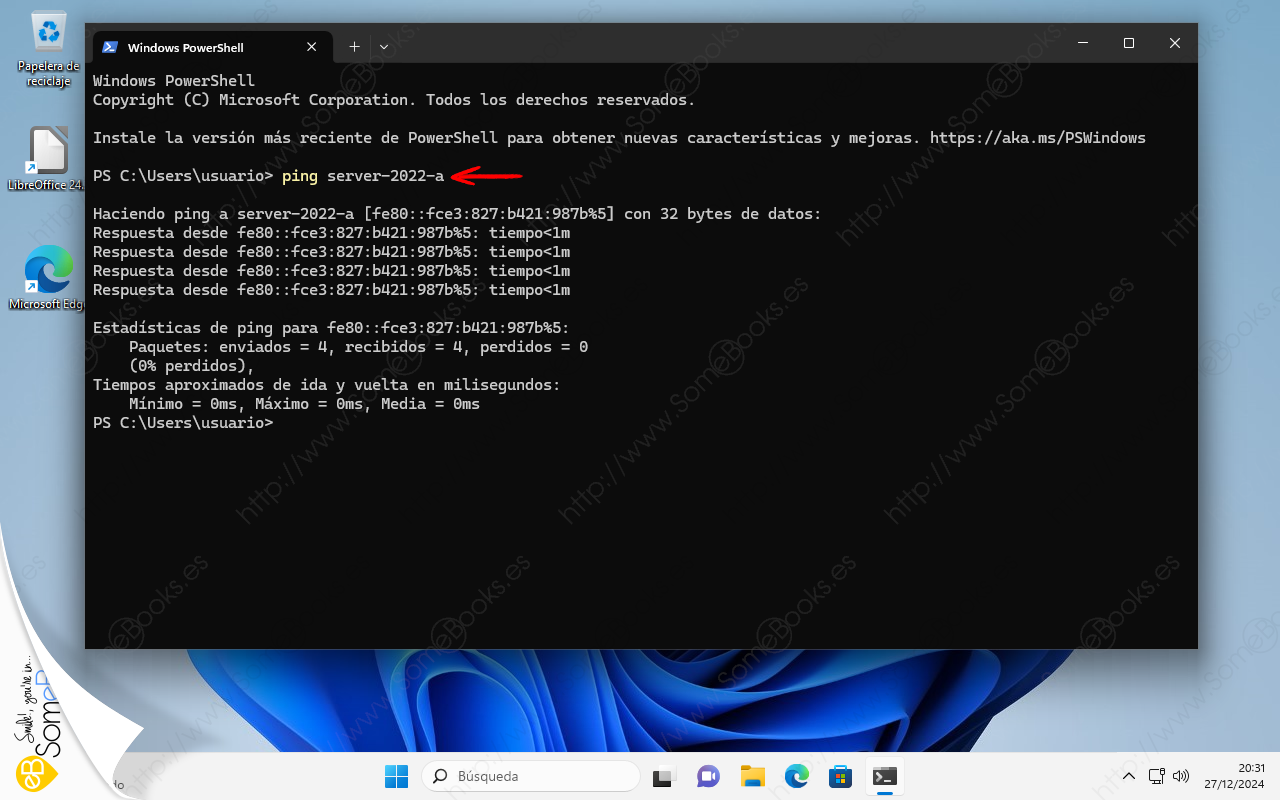Click 'Mínimo = 0ms, Máximo = 0ms' line

click(x=304, y=404)
